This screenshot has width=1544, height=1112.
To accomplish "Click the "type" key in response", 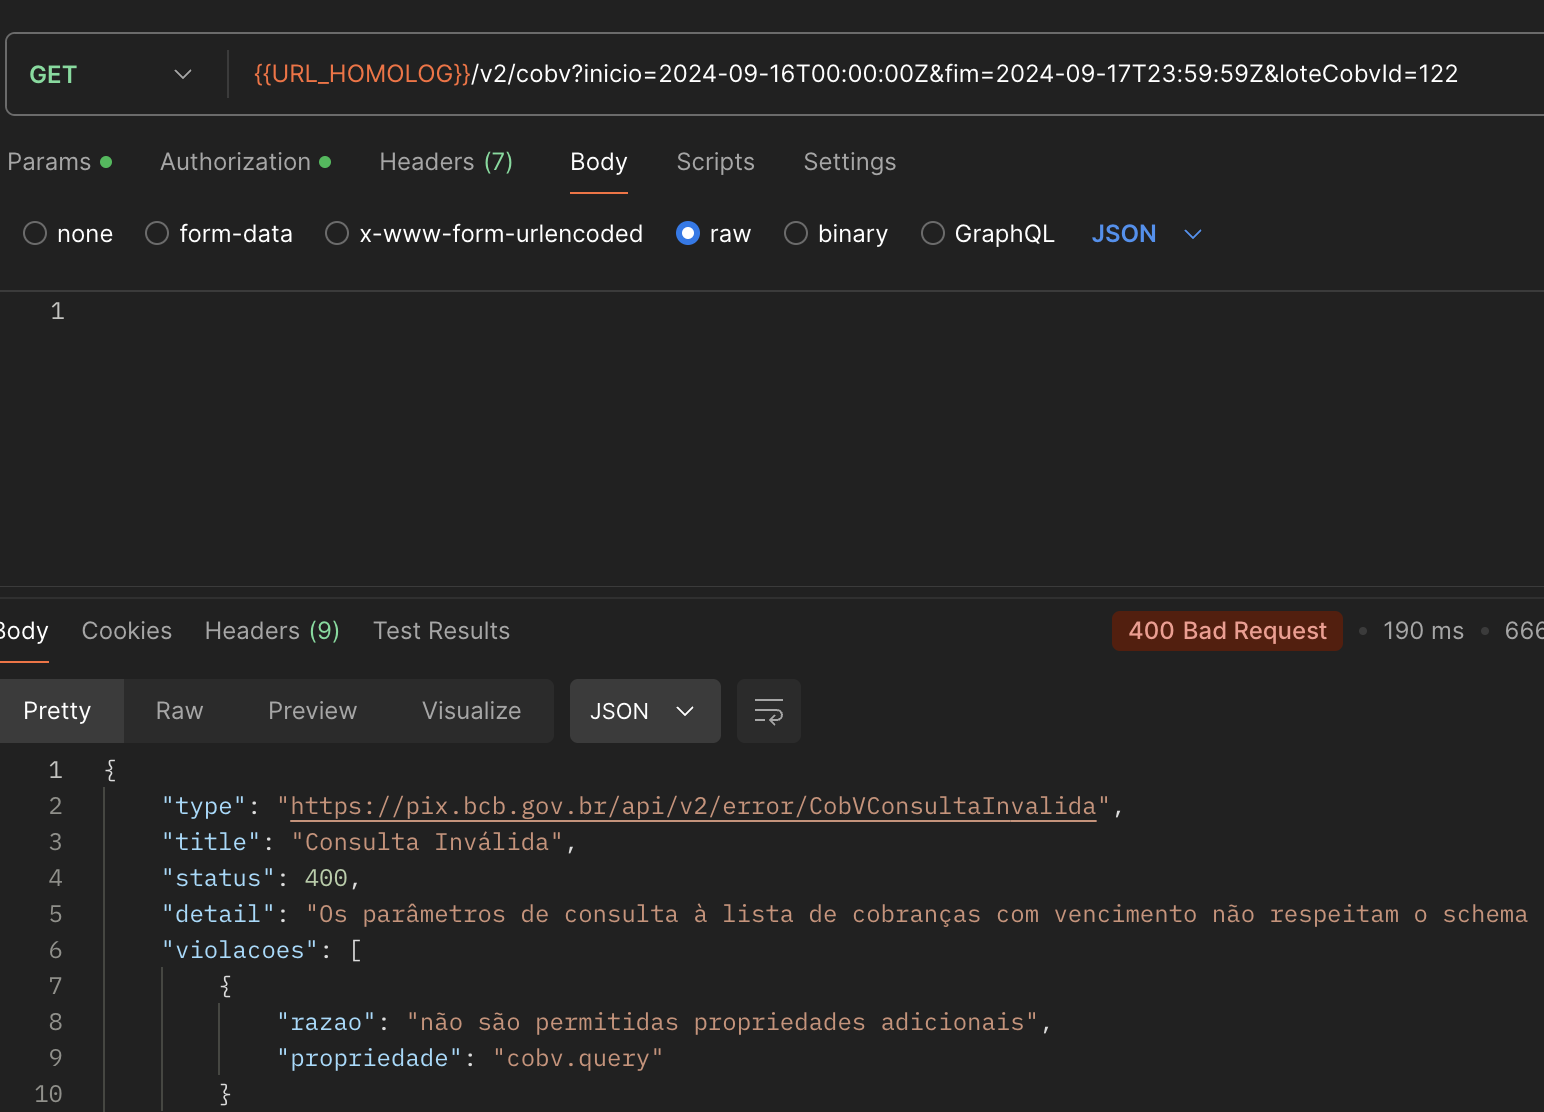I will click(x=204, y=806).
